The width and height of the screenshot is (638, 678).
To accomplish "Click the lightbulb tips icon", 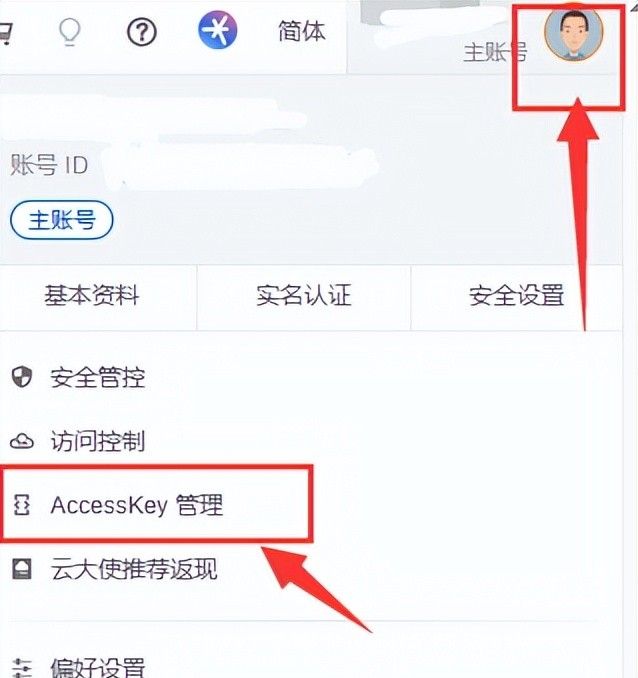I will [70, 31].
